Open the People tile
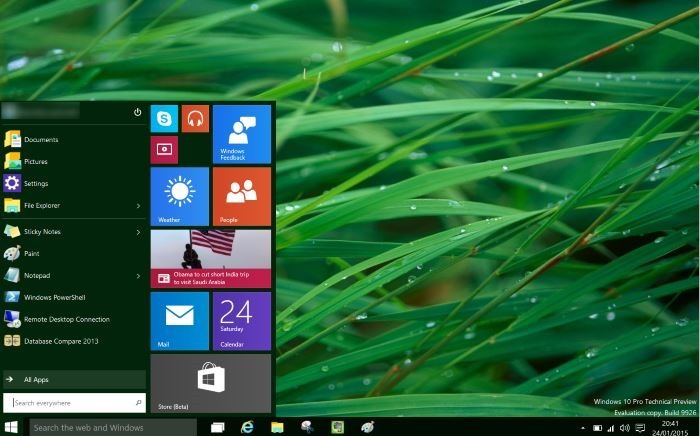The height and width of the screenshot is (436, 700). pyautogui.click(x=241, y=196)
